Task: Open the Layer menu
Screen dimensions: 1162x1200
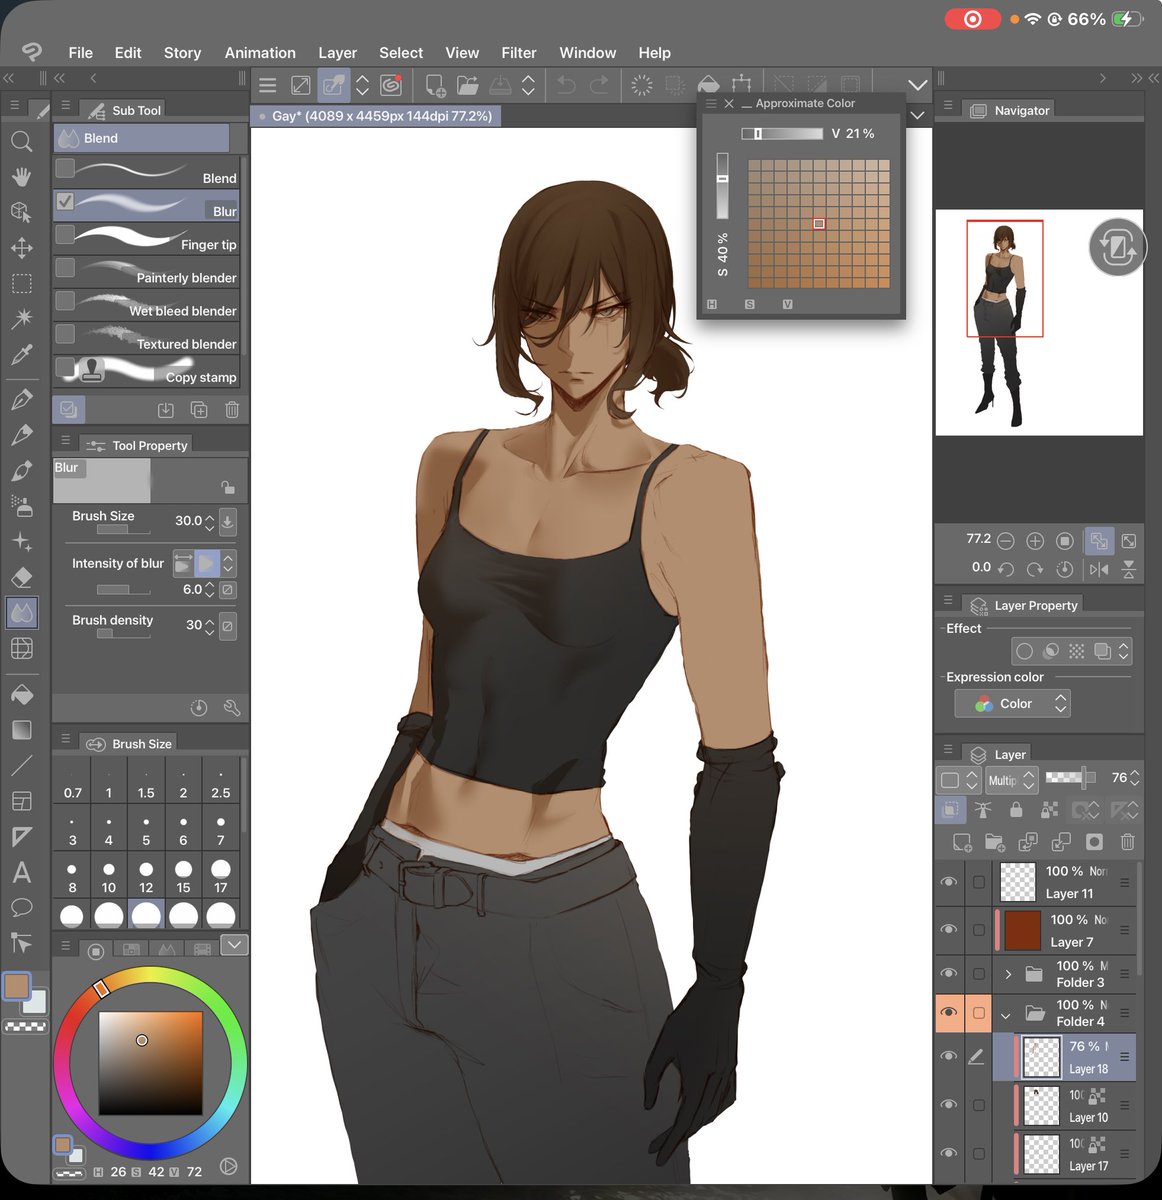Action: (x=337, y=53)
